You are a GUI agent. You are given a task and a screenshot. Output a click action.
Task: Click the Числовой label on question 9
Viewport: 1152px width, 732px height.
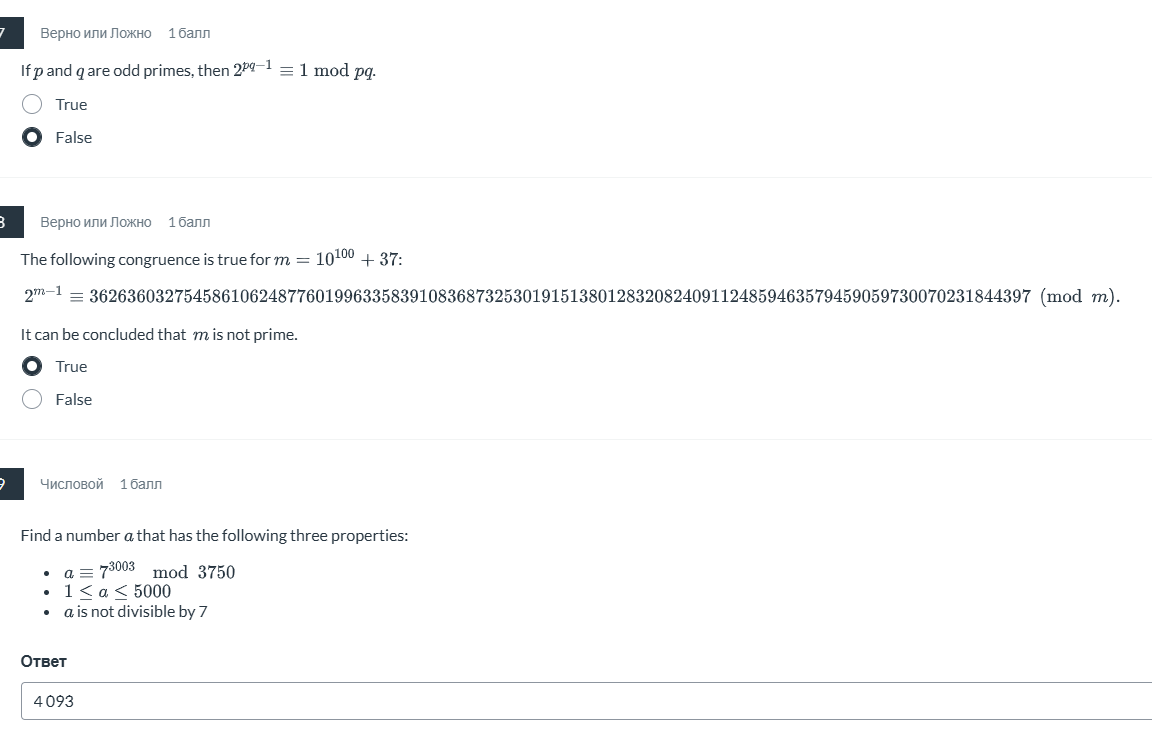[x=70, y=484]
